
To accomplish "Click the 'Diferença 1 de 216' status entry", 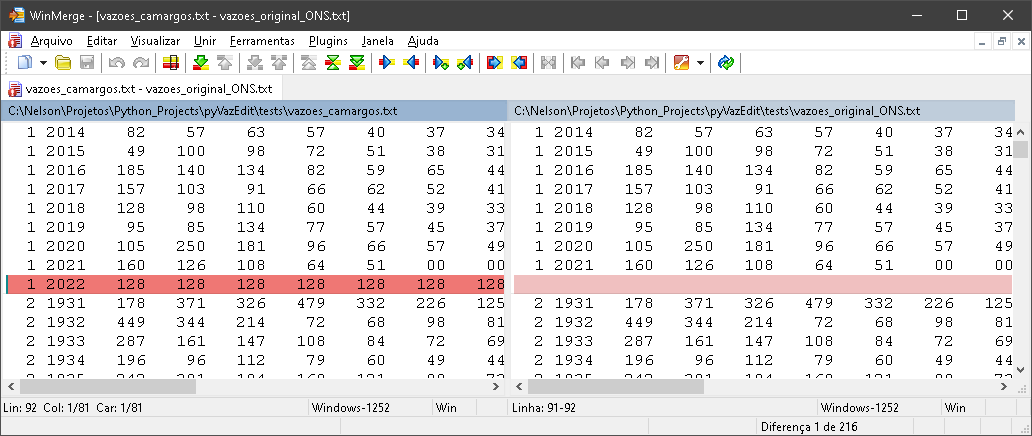I will click(809, 427).
